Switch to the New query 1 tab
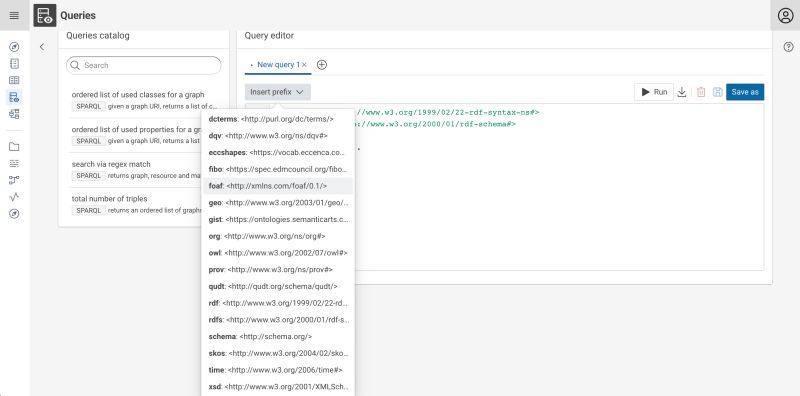The image size is (800, 396). pos(278,65)
